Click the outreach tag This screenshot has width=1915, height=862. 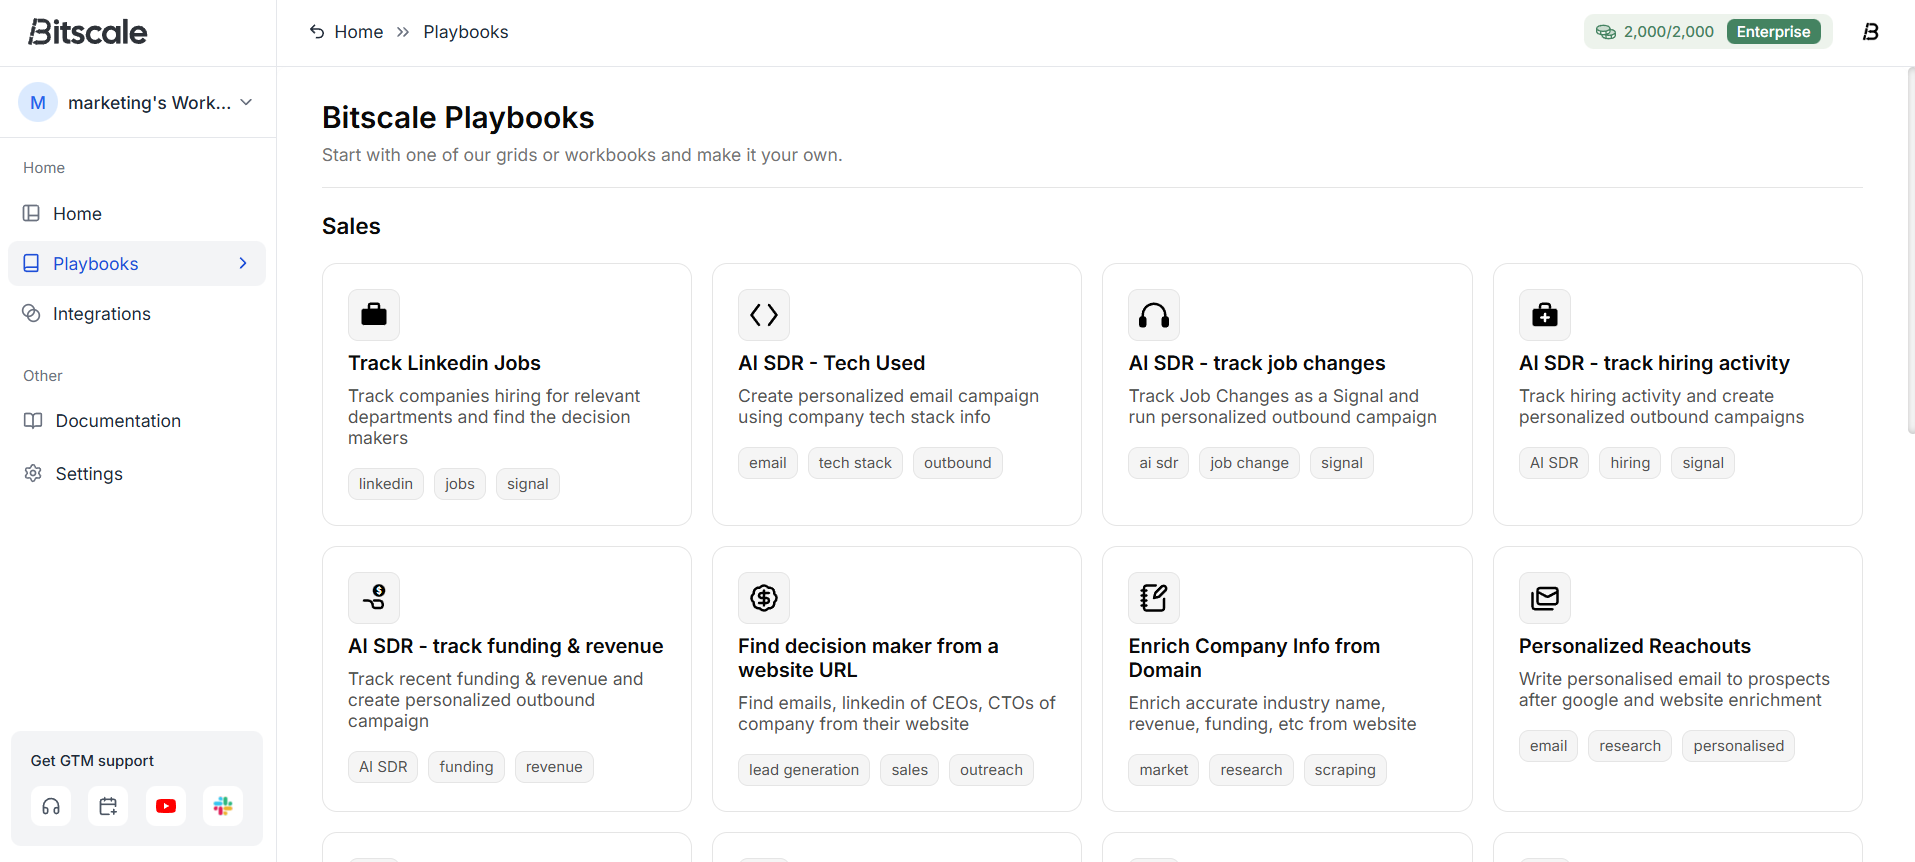pyautogui.click(x=991, y=770)
